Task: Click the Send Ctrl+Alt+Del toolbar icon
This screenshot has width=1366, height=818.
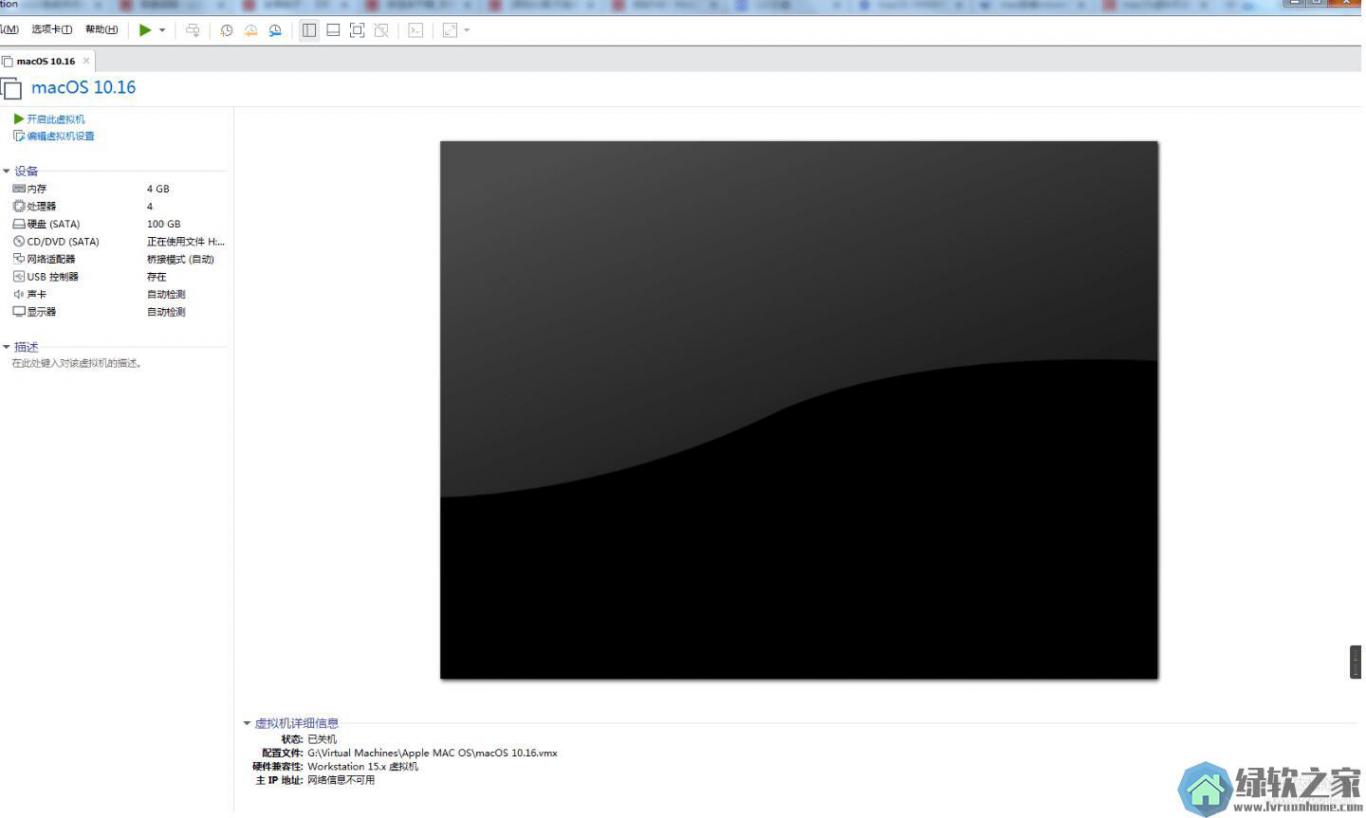Action: pos(193,30)
